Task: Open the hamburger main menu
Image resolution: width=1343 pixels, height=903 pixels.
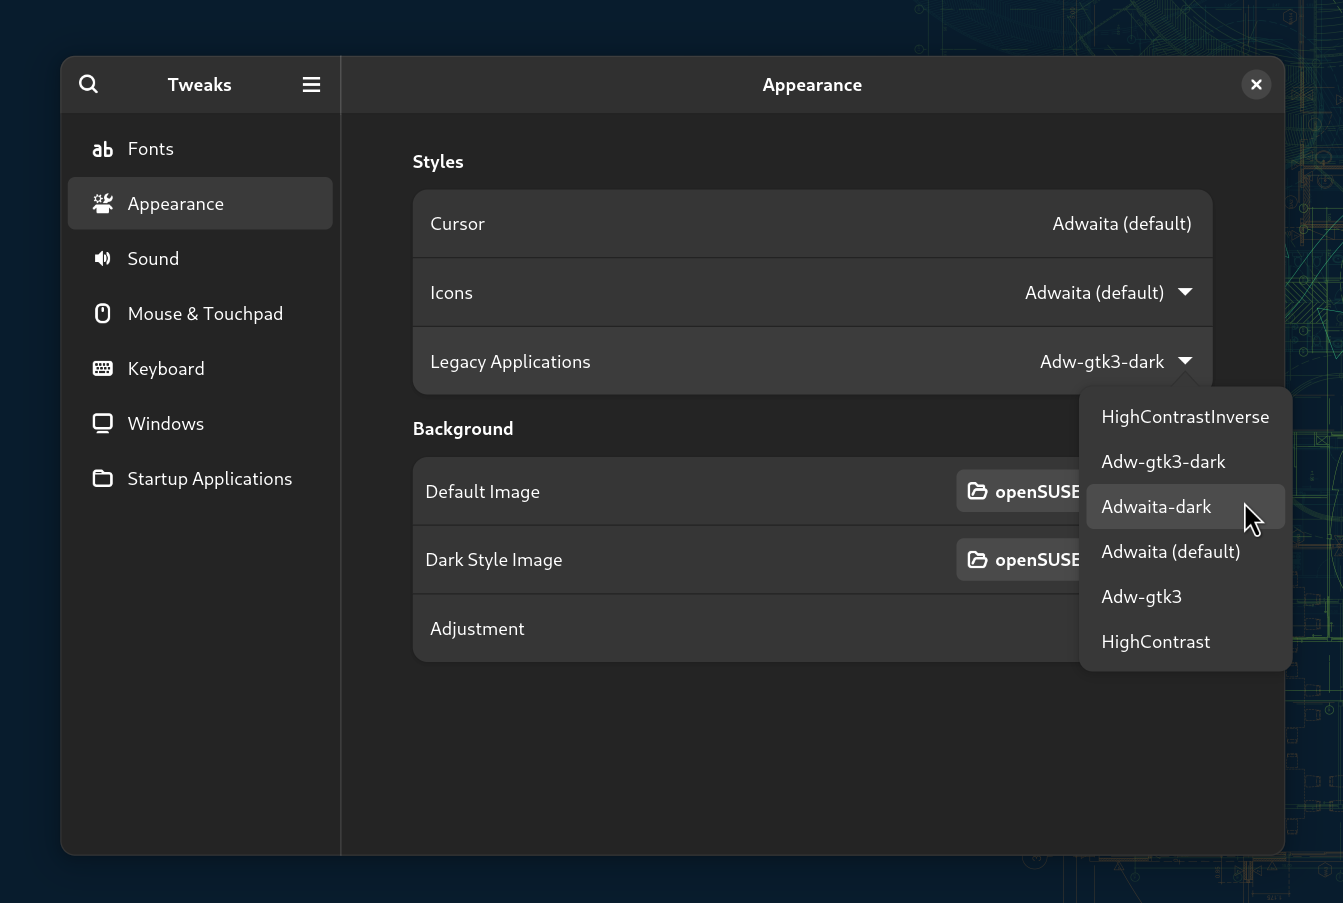Action: (x=311, y=85)
